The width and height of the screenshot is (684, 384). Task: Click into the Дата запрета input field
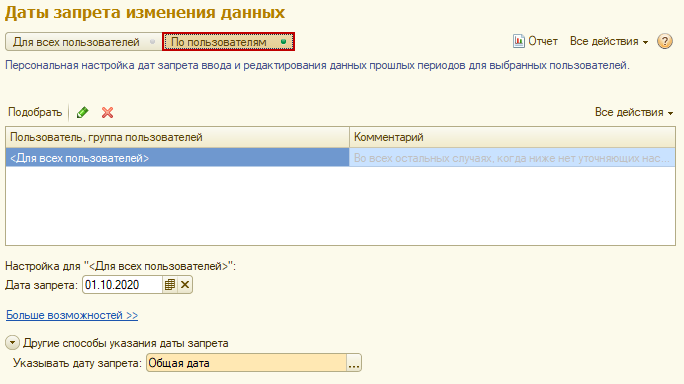coord(123,285)
